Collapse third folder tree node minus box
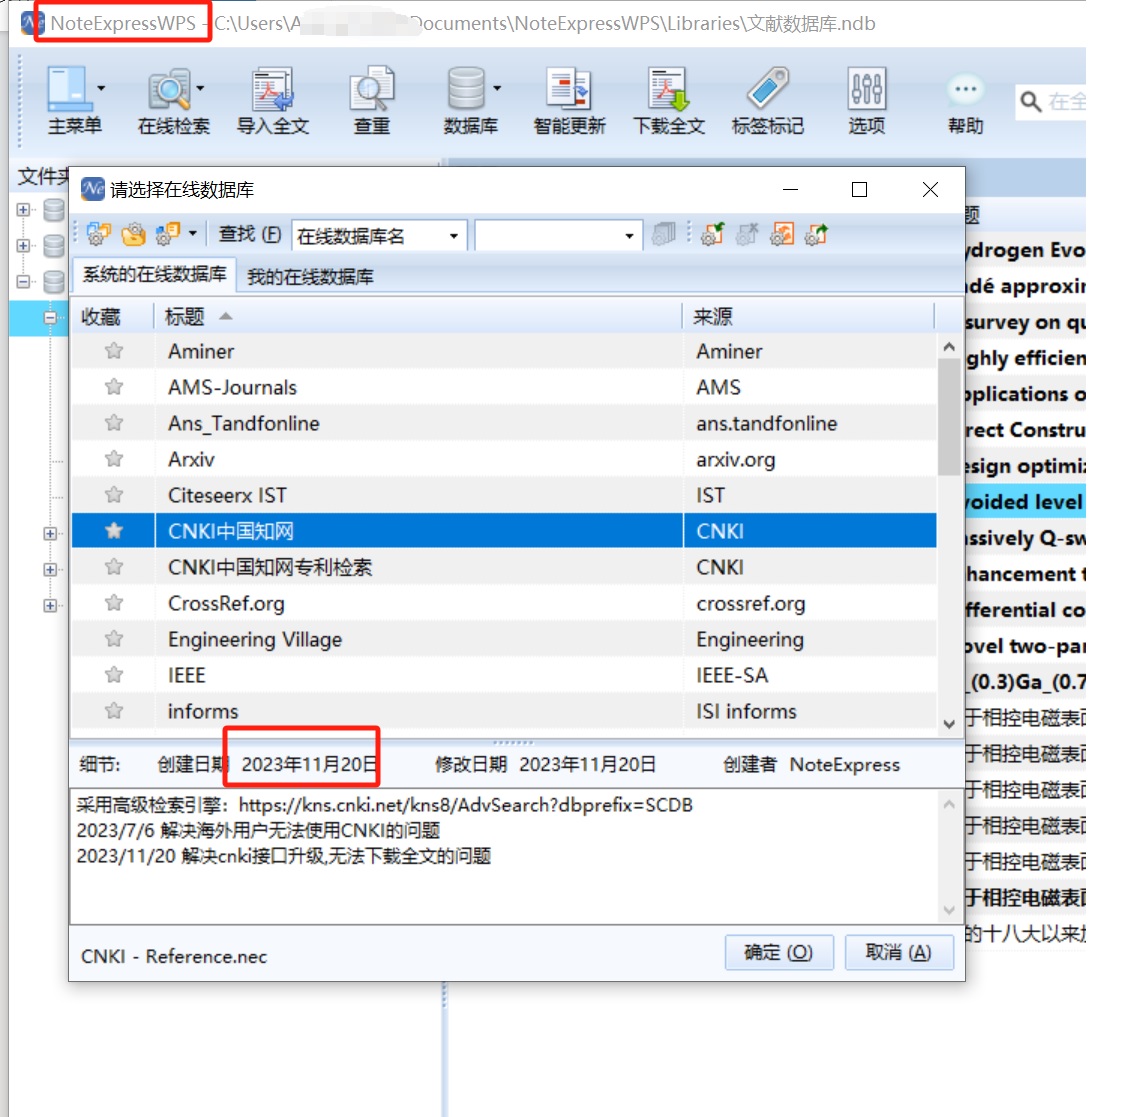Image resolution: width=1125 pixels, height=1117 pixels. coord(23,282)
